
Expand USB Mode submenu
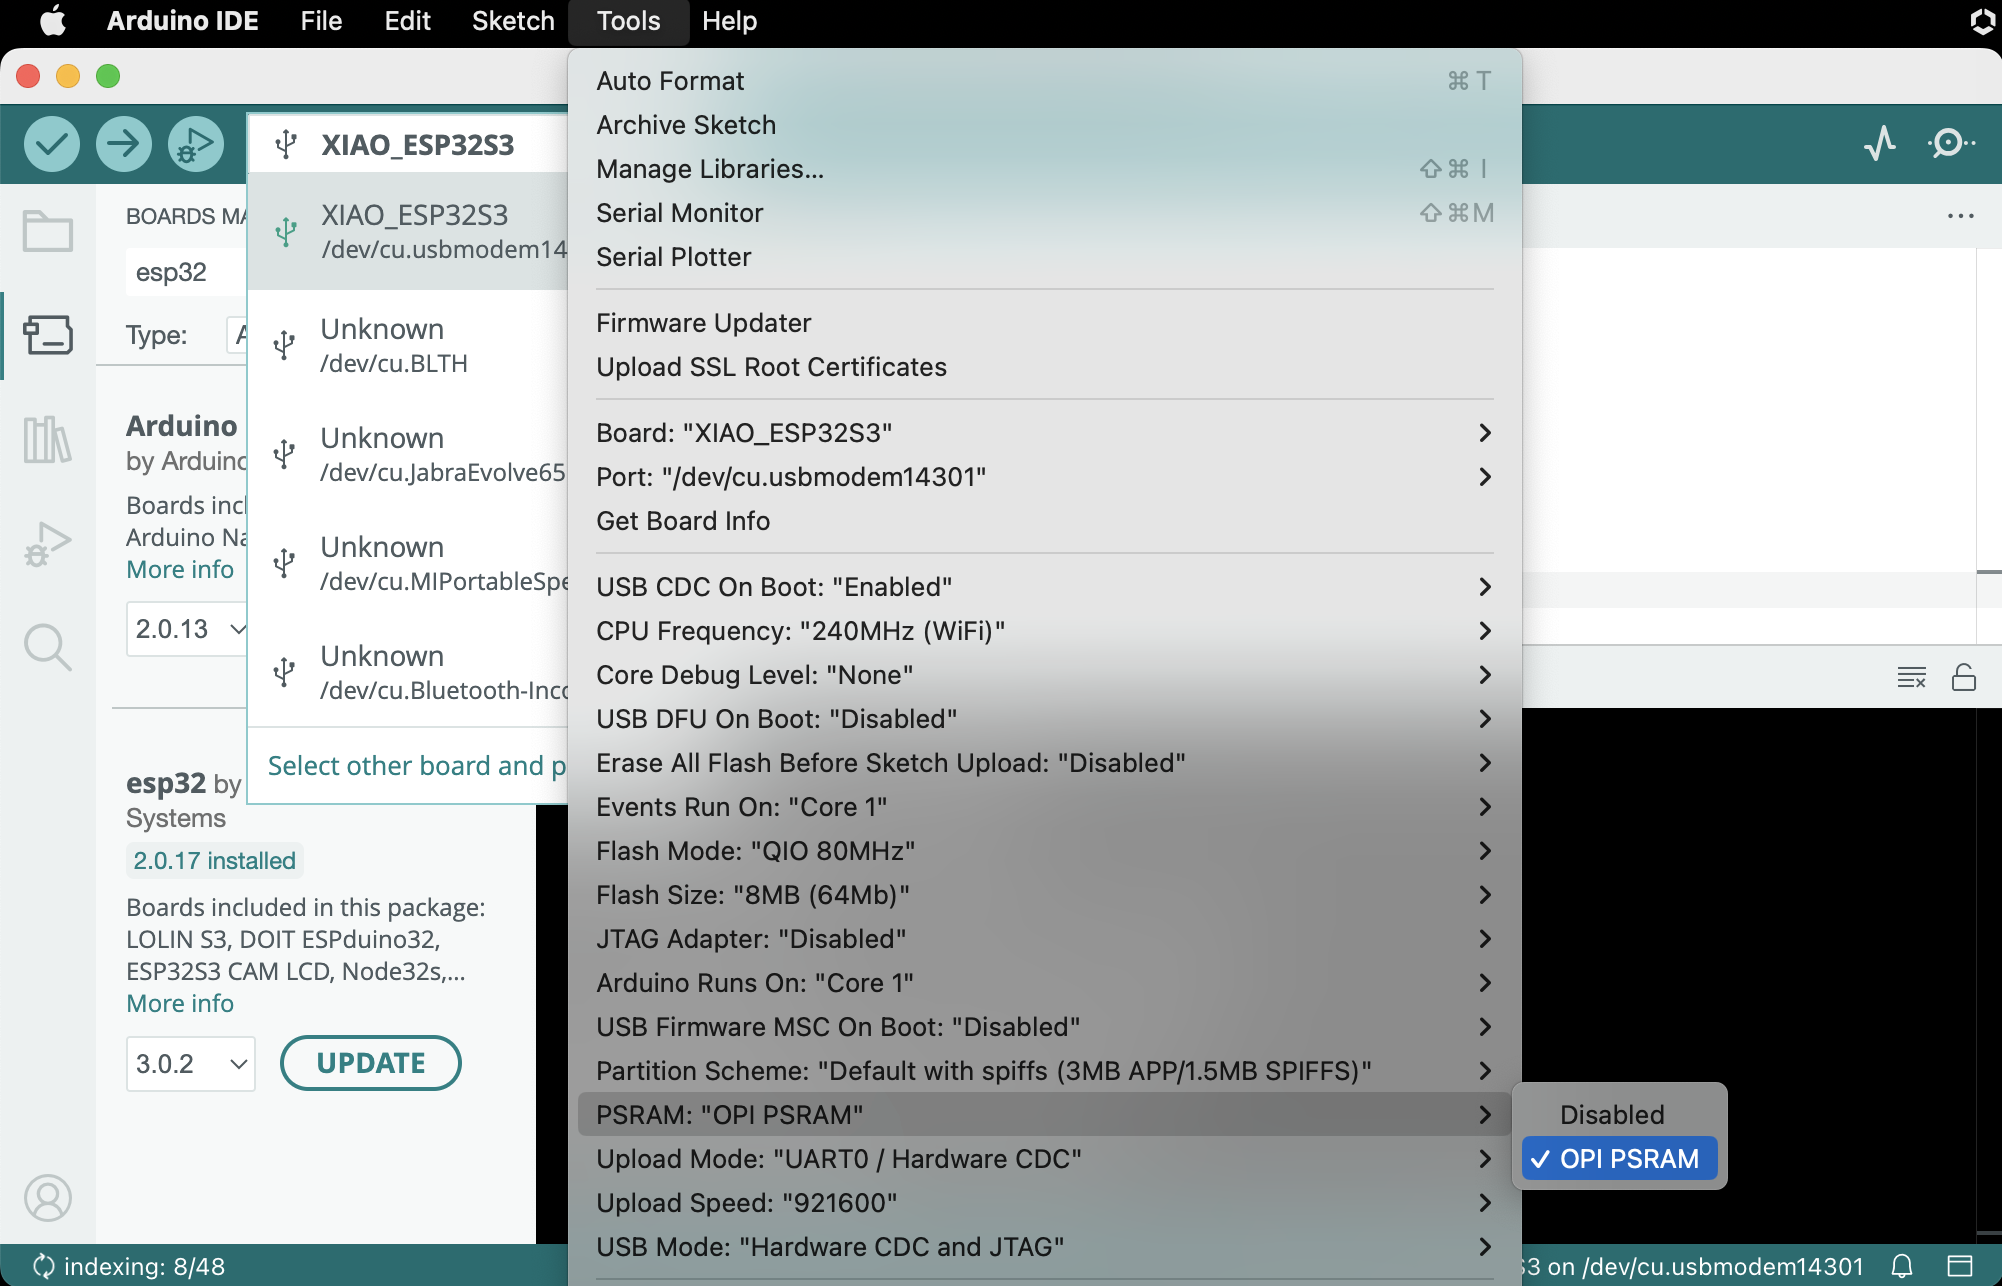click(x=1045, y=1247)
